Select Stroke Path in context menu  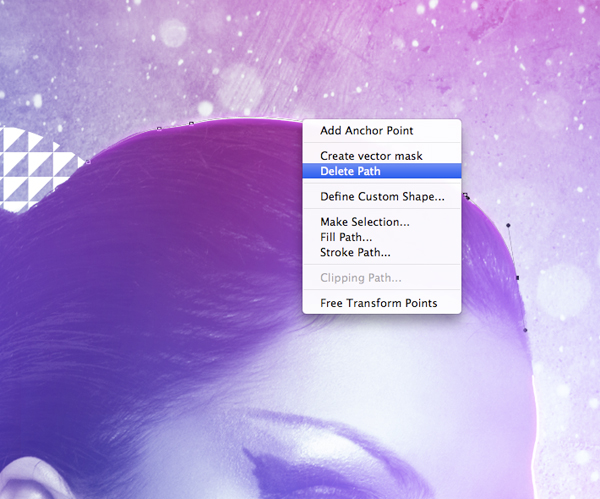[x=355, y=253]
